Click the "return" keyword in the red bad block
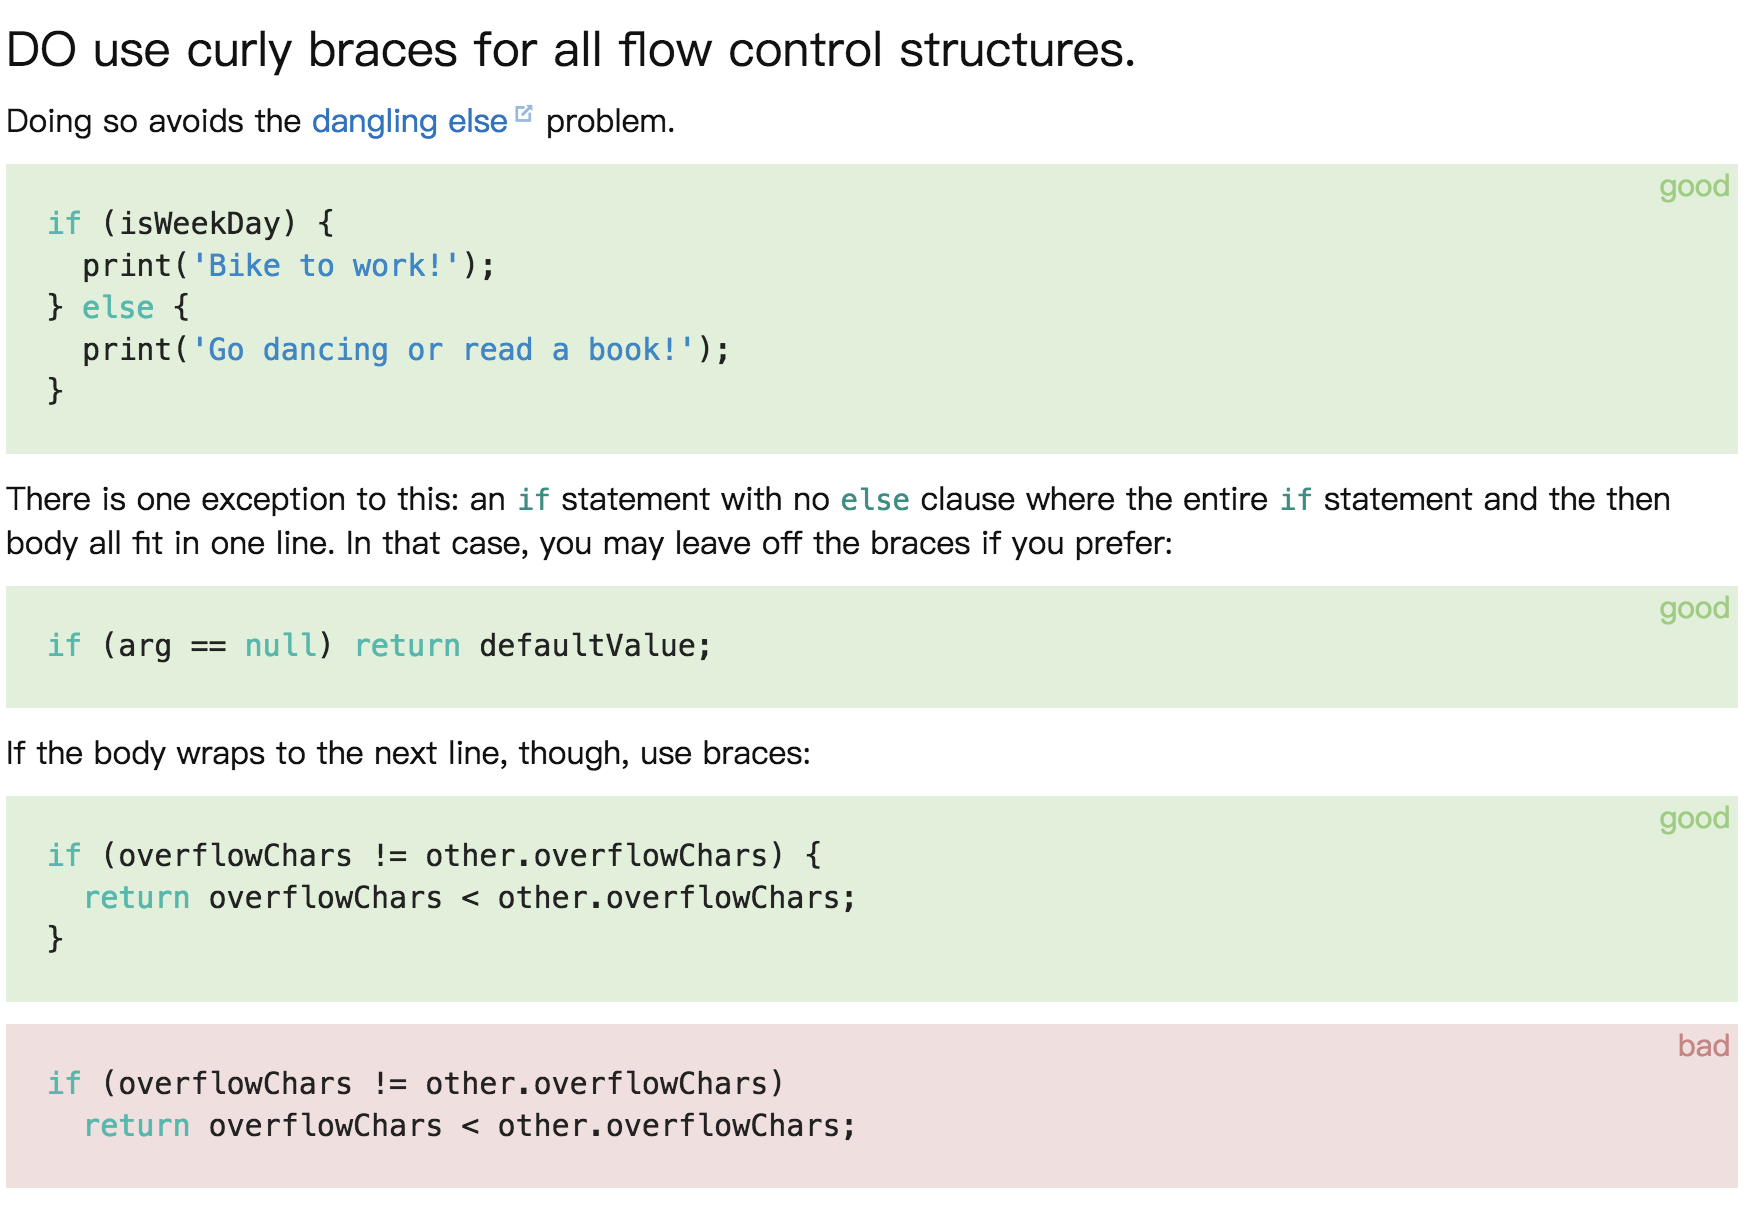The height and width of the screenshot is (1222, 1764). [x=137, y=1126]
